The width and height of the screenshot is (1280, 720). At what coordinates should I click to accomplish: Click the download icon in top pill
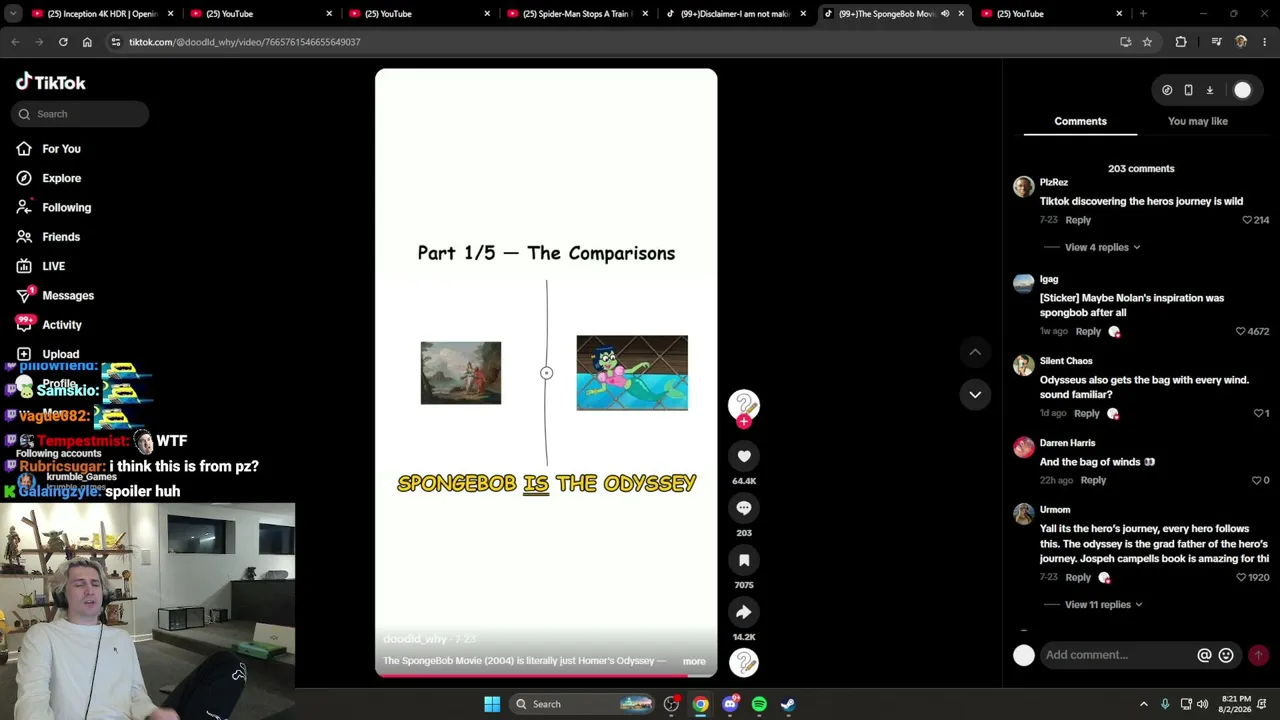pos(1209,90)
